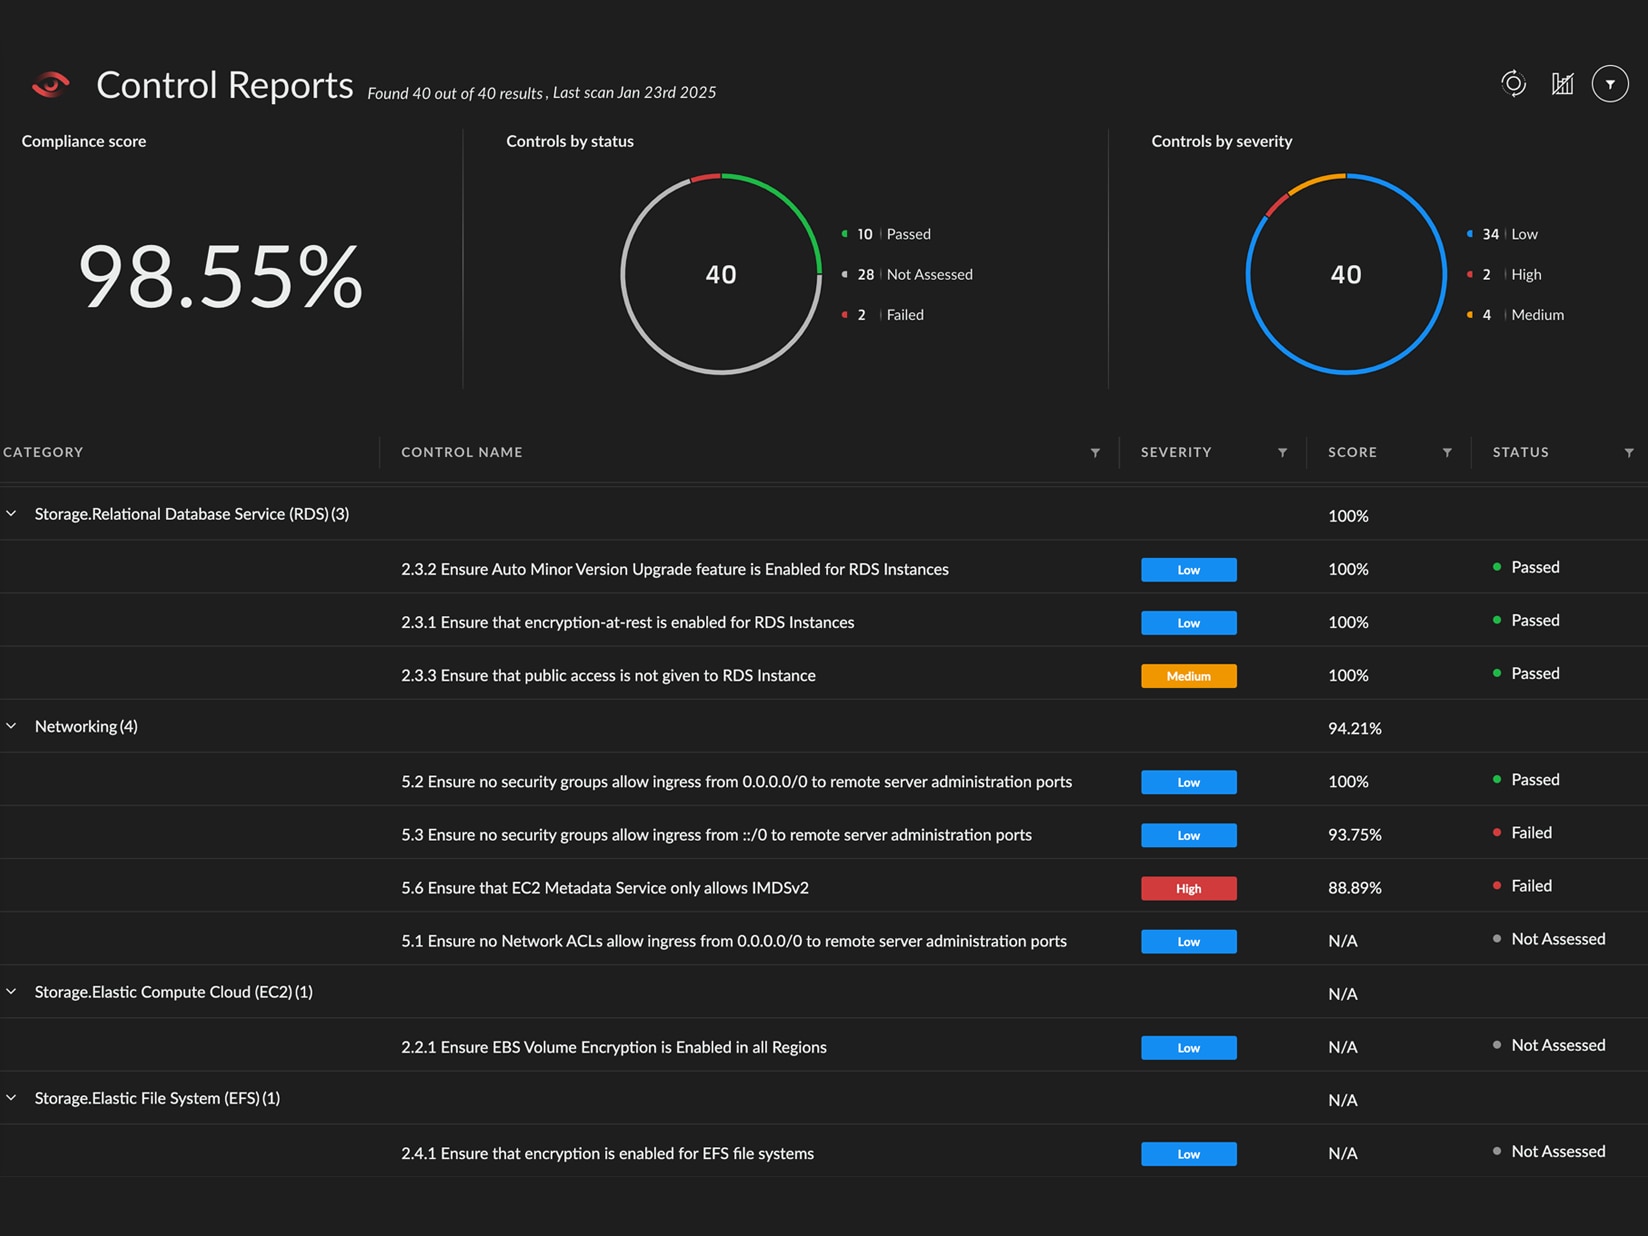The width and height of the screenshot is (1648, 1236).
Task: Click the Controls by severity donut chart
Action: pos(1346,274)
